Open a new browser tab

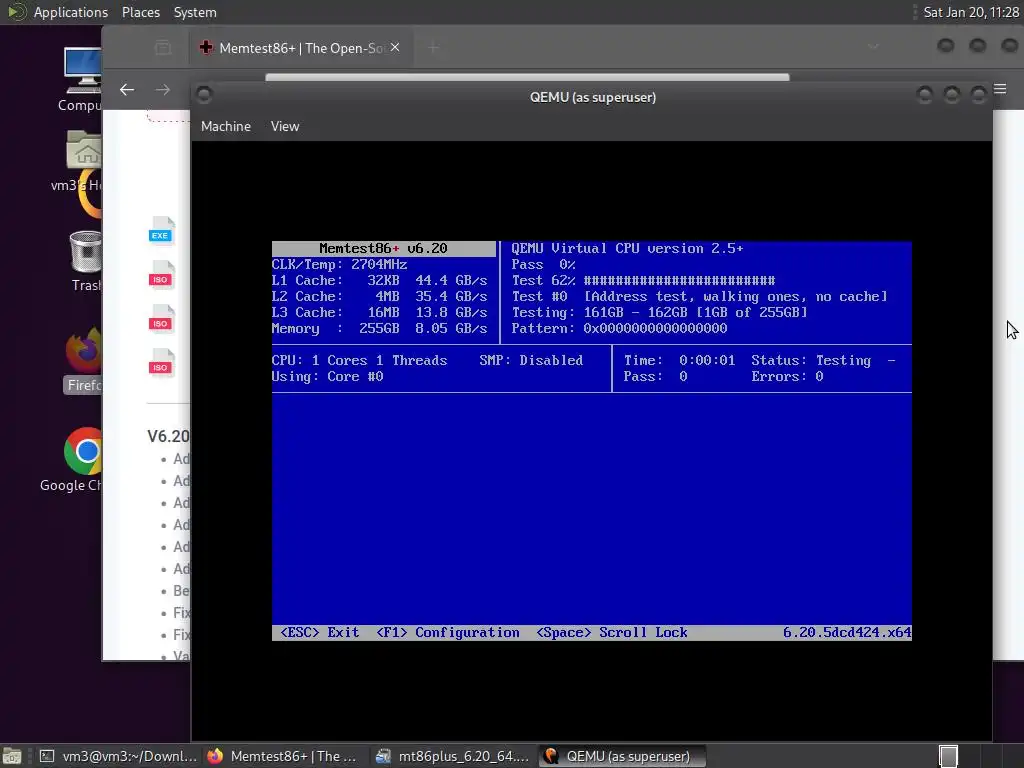pyautogui.click(x=433, y=47)
